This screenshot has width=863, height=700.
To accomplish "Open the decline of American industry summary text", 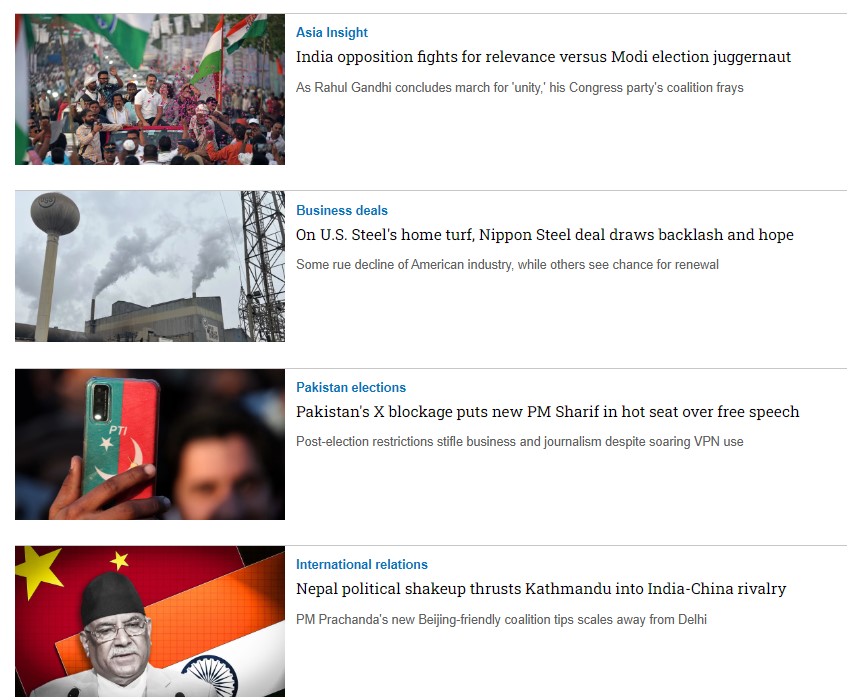I will 507,265.
